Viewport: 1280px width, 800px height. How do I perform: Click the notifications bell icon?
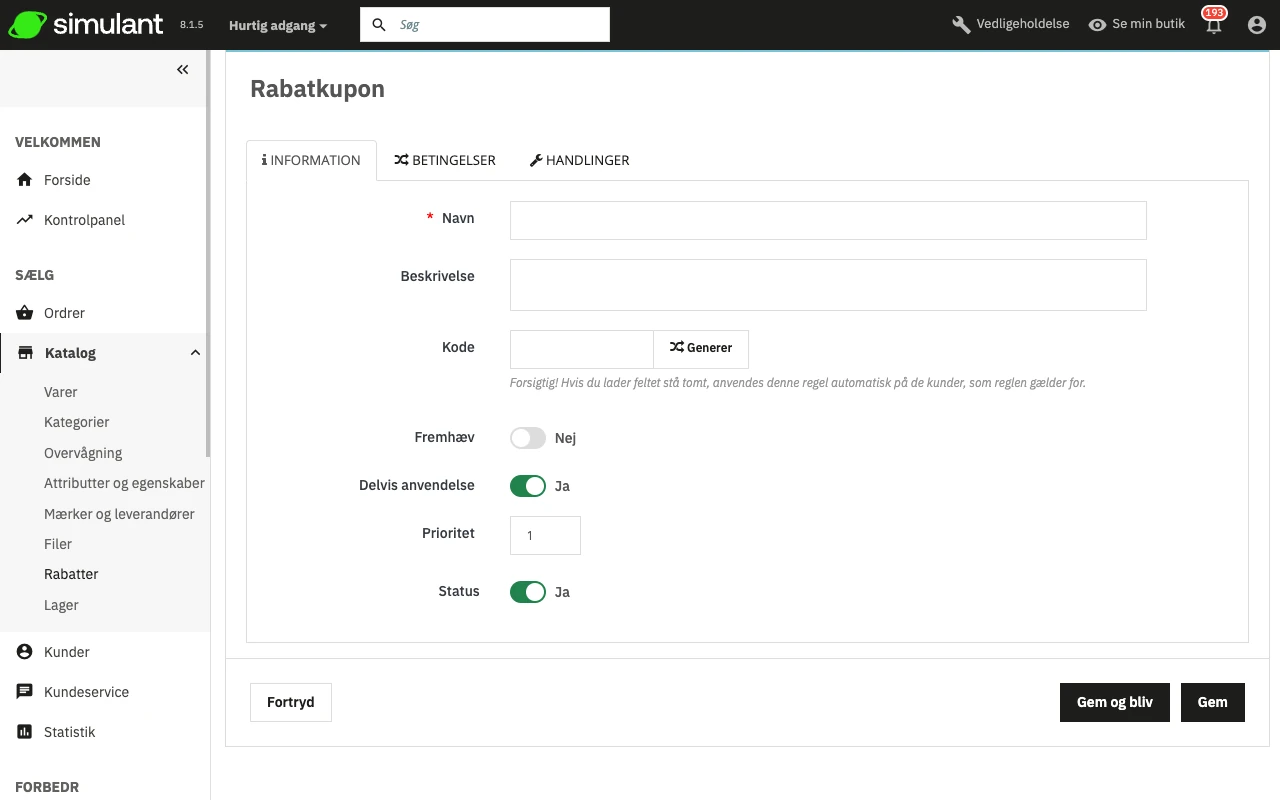(x=1213, y=26)
